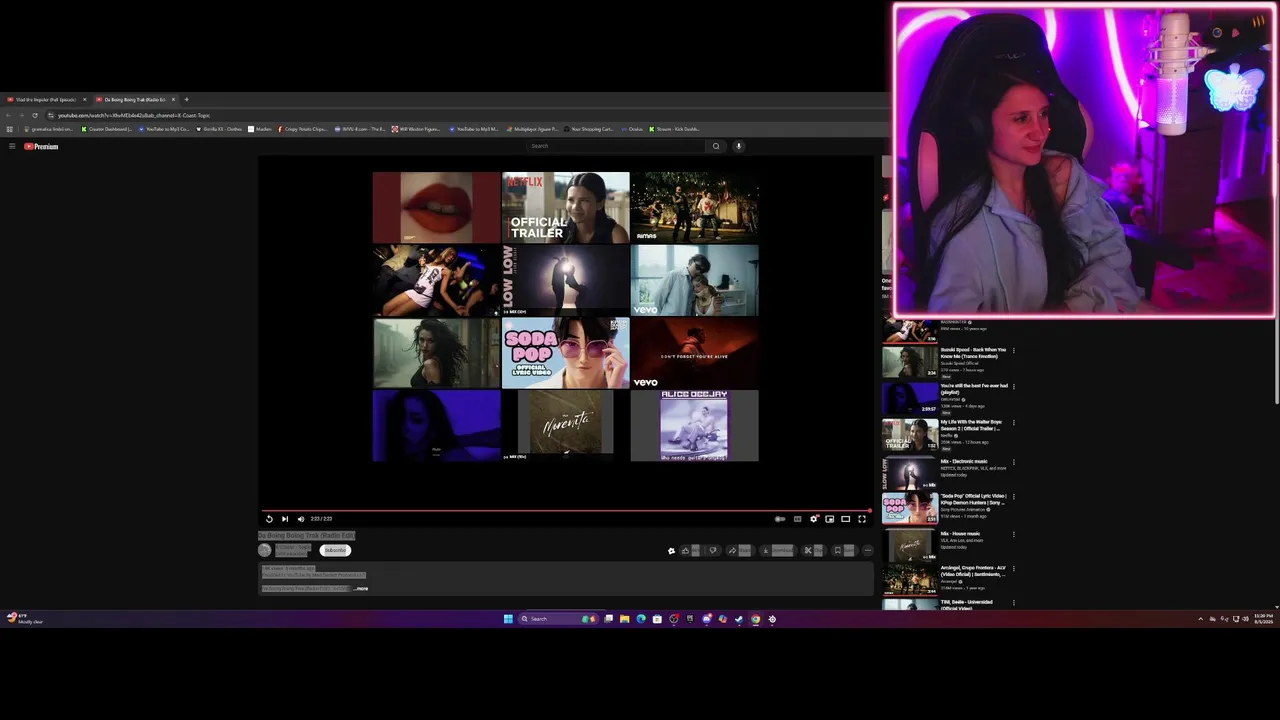Open options menu for Mix - House music

click(x=1013, y=535)
